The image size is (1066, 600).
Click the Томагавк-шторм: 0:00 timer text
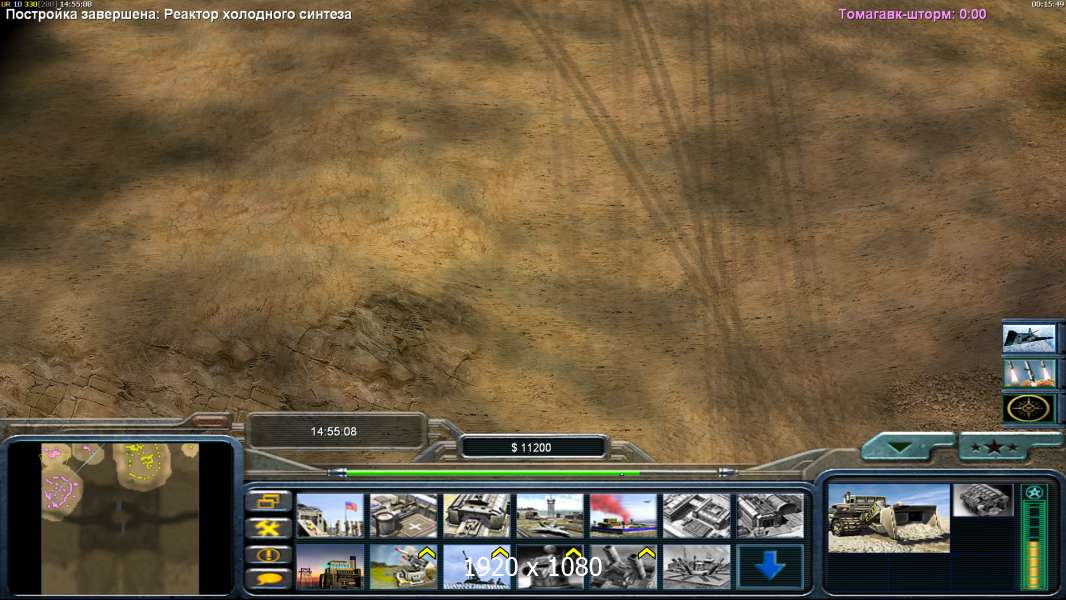click(x=912, y=14)
